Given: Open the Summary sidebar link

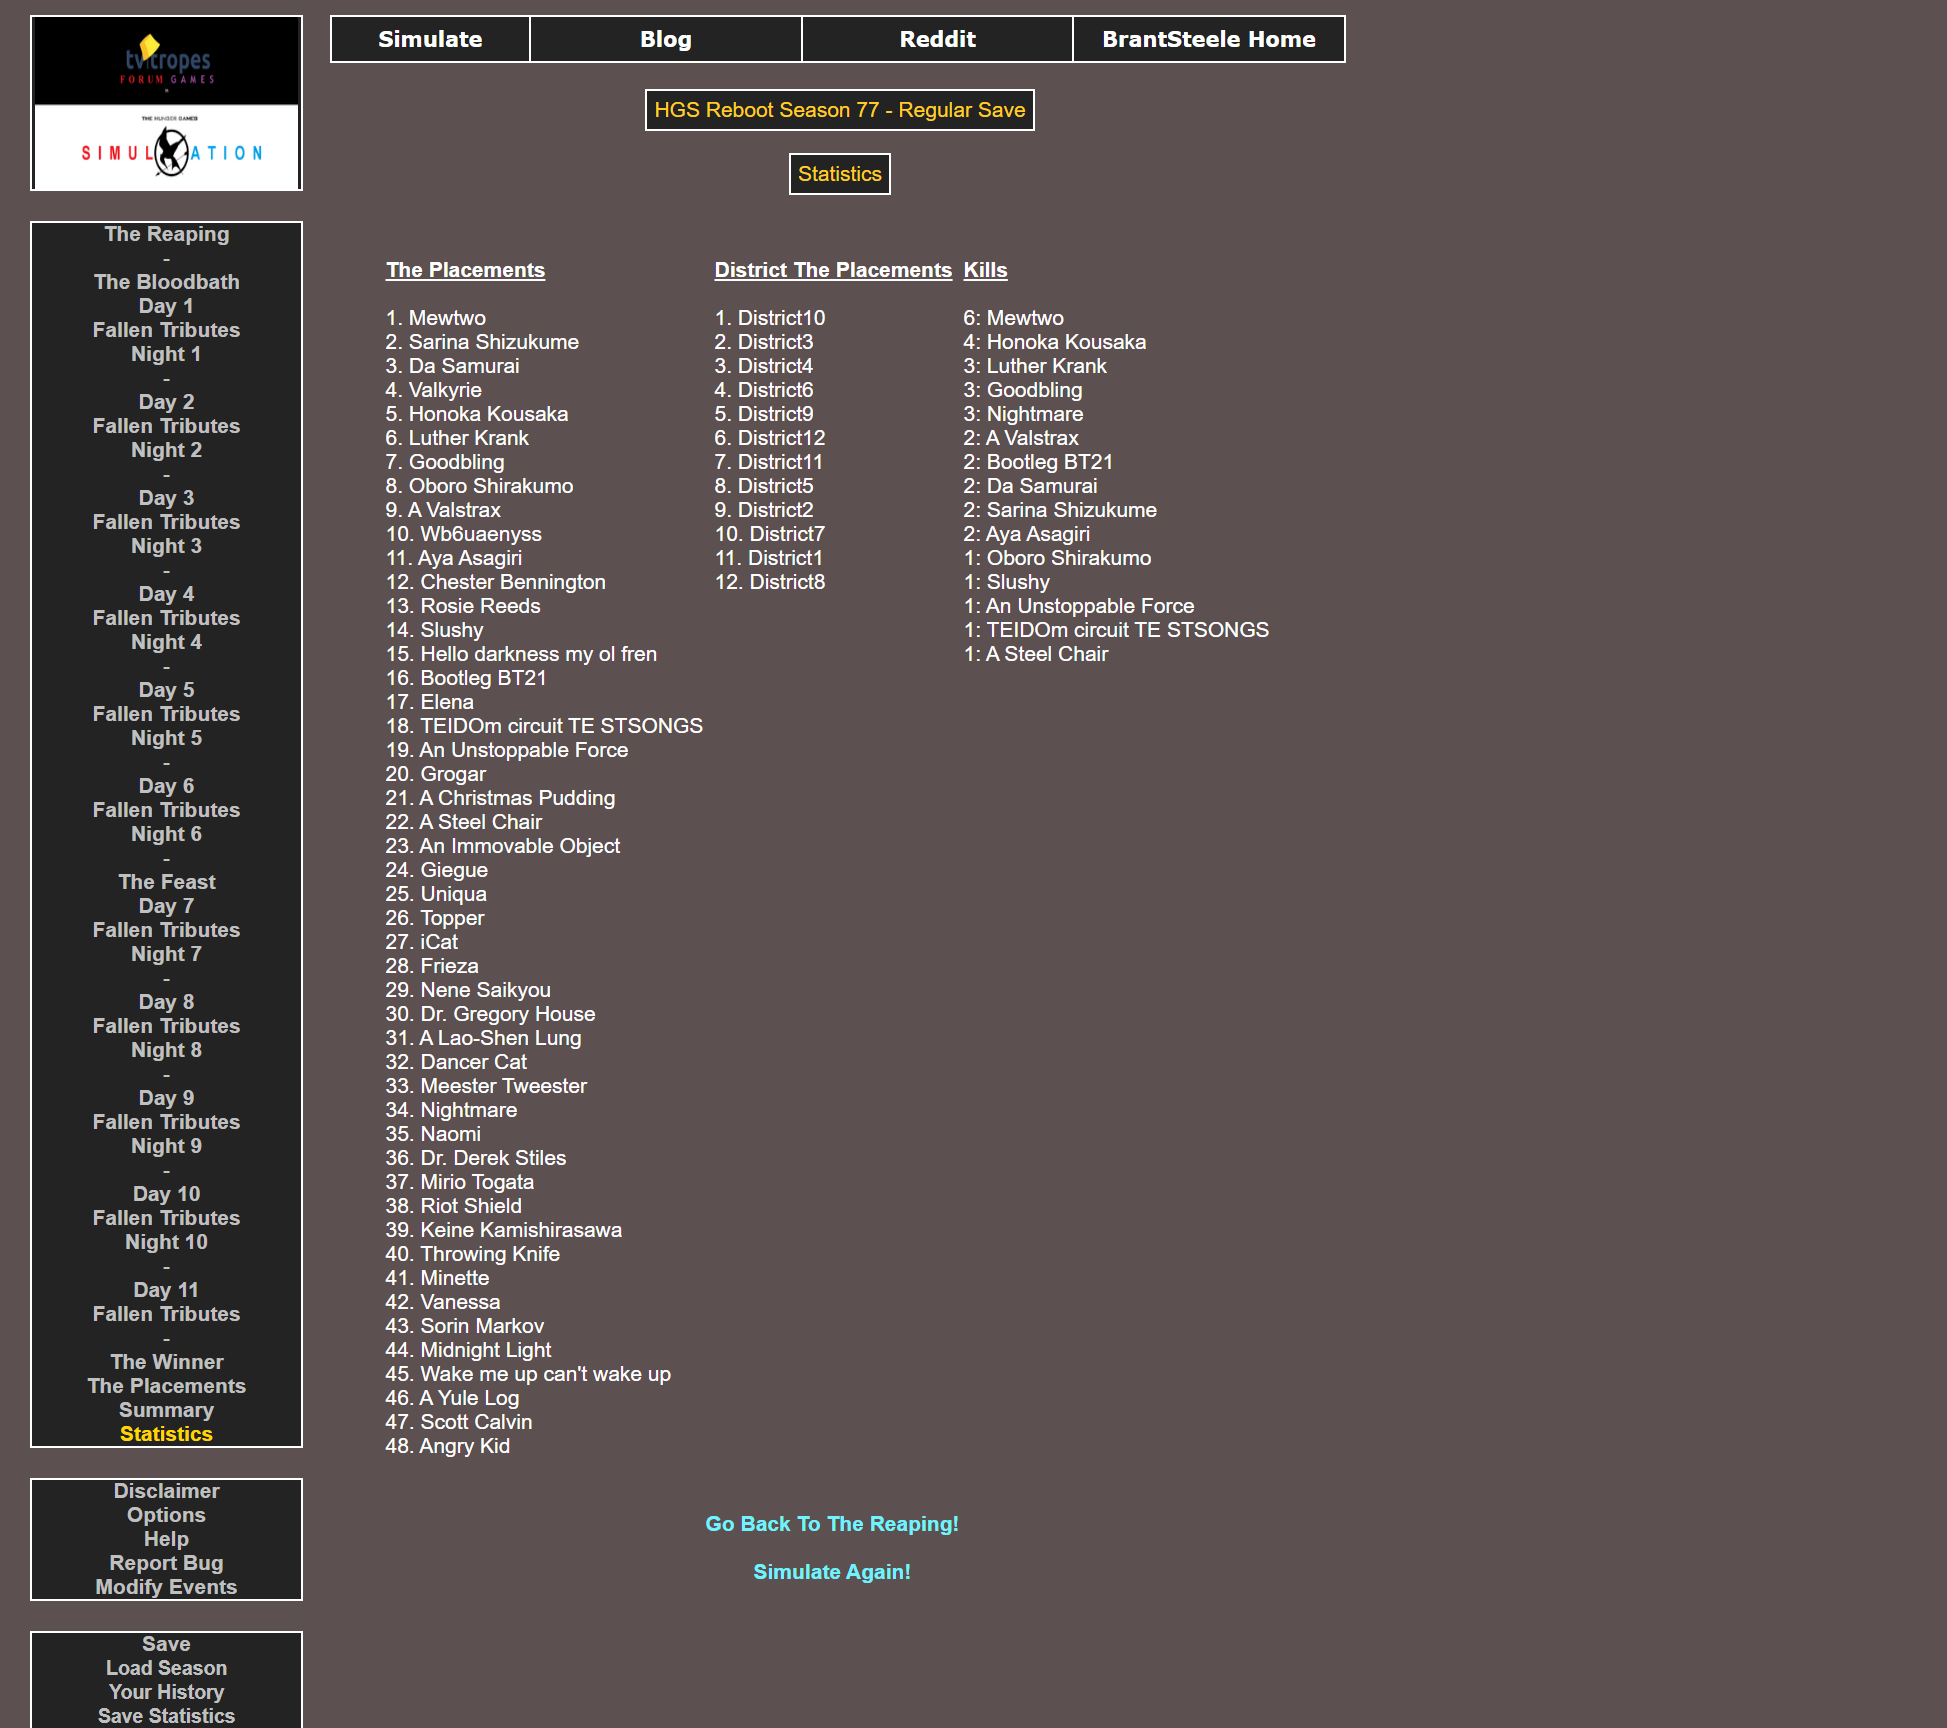Looking at the screenshot, I should pyautogui.click(x=166, y=1410).
